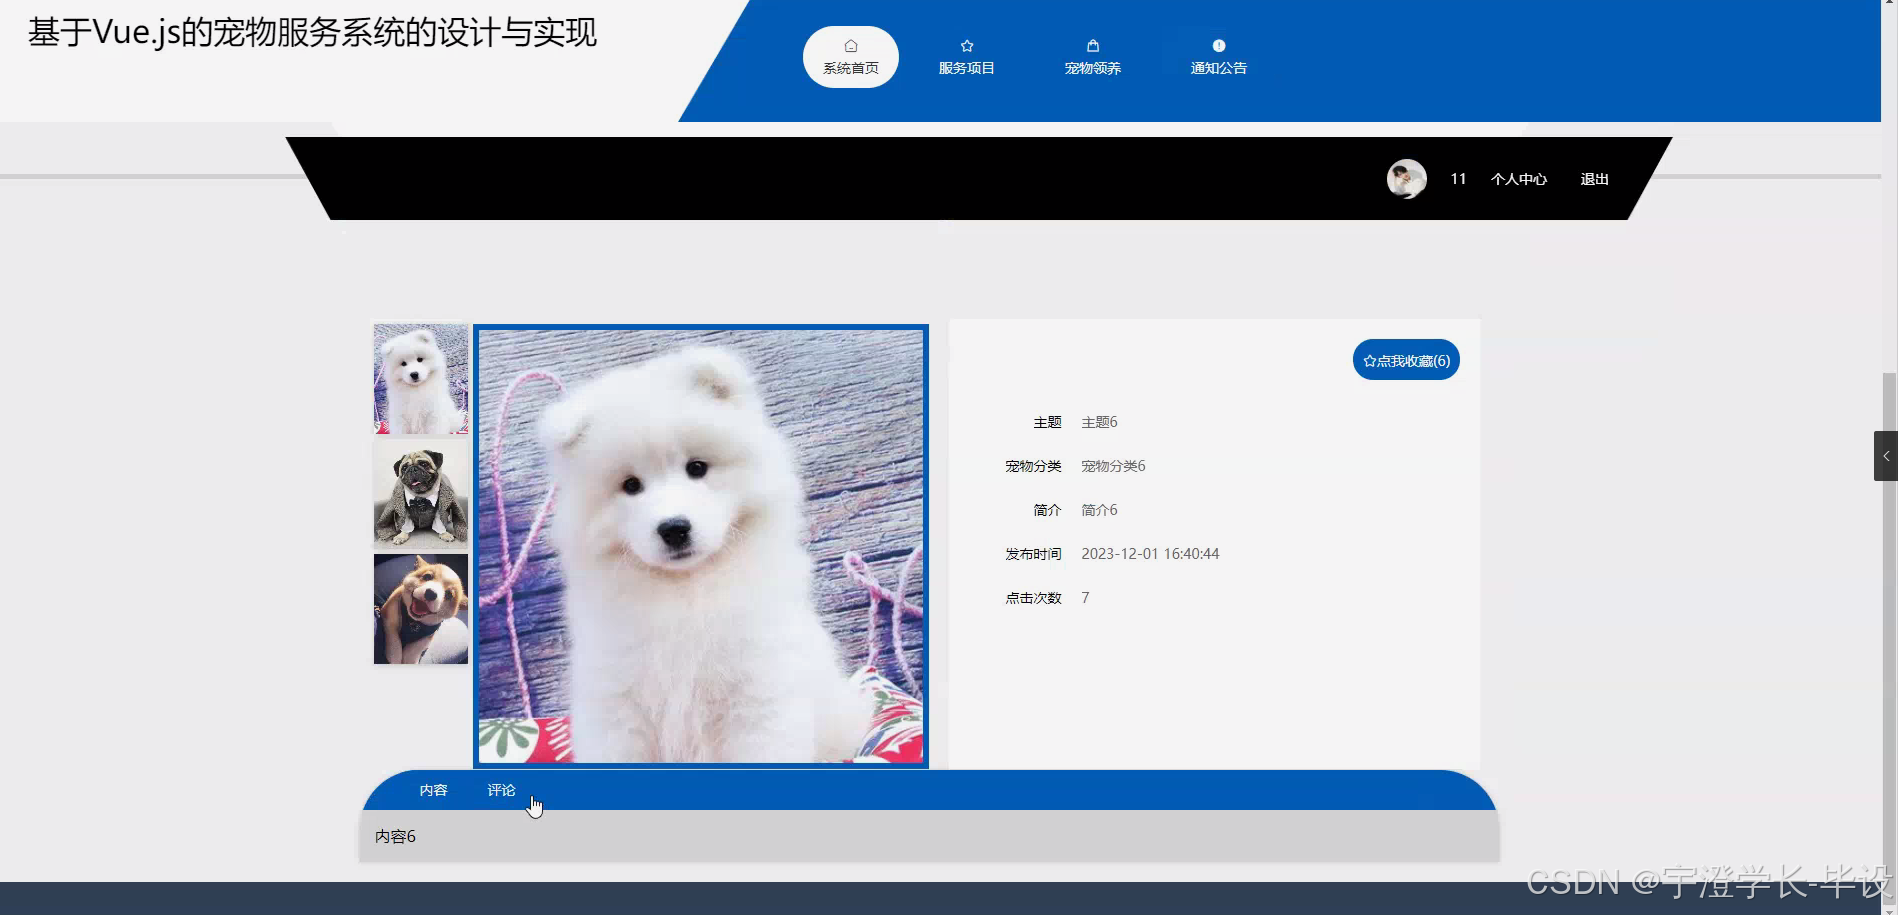Viewport: 1898px width, 915px height.
Task: Click the notice icon above 通知公告
Action: point(1218,44)
